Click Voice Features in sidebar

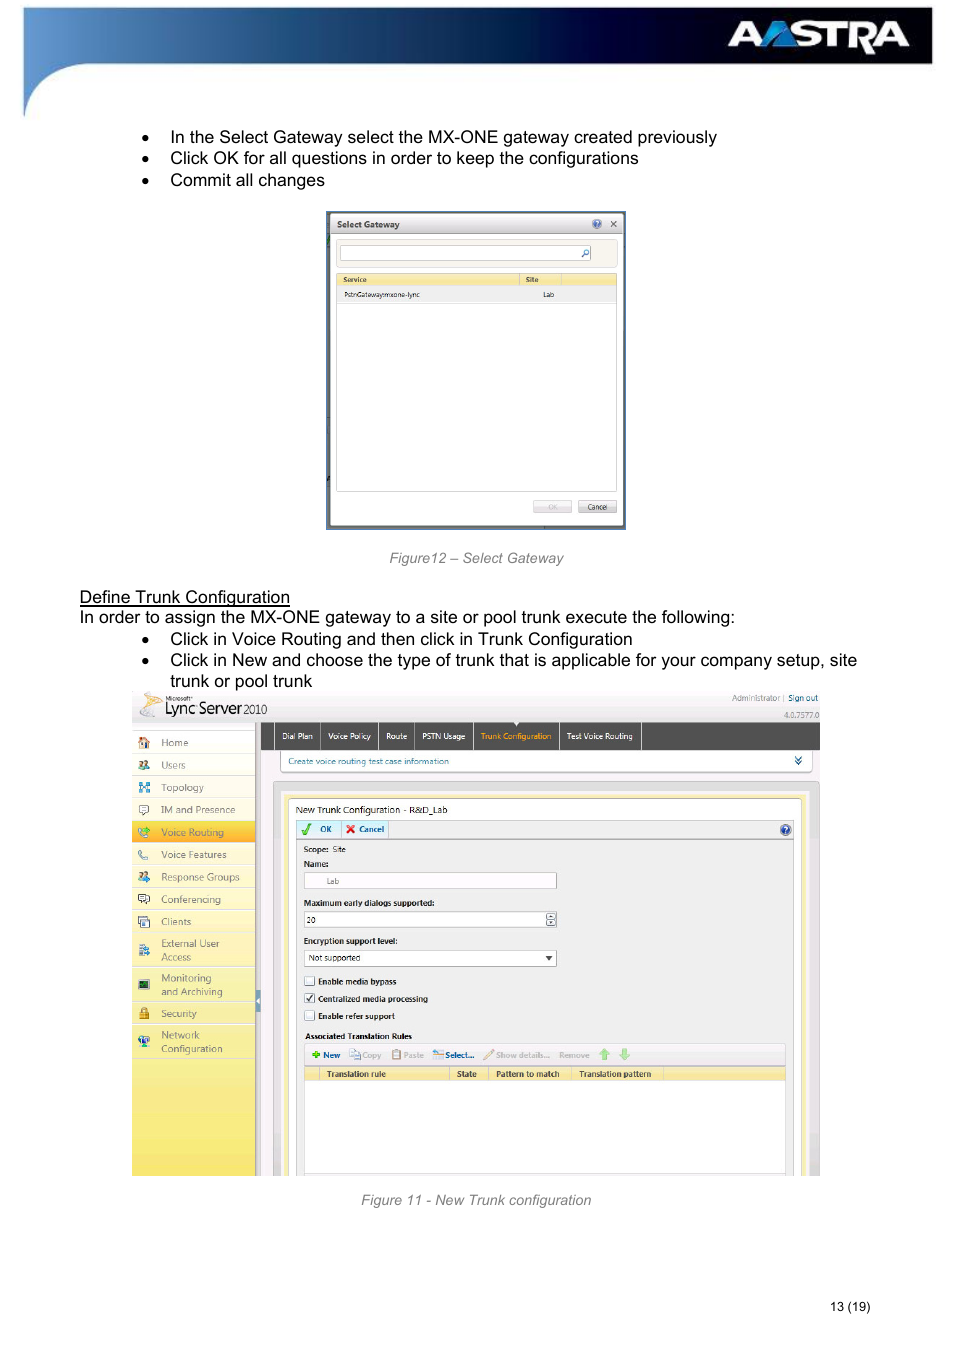click(x=194, y=855)
